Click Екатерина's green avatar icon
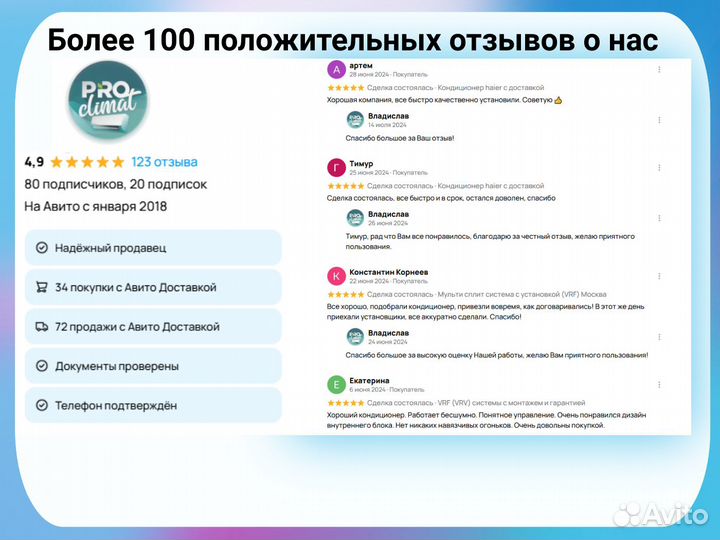720x540 pixels. pos(336,385)
